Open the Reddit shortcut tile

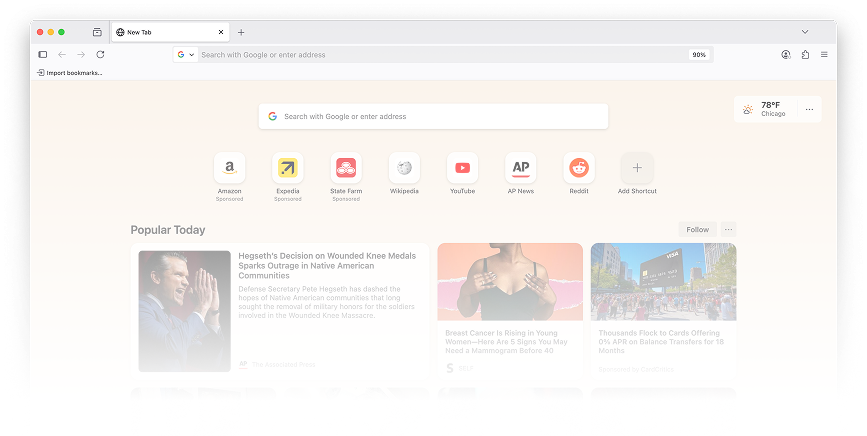click(x=579, y=168)
